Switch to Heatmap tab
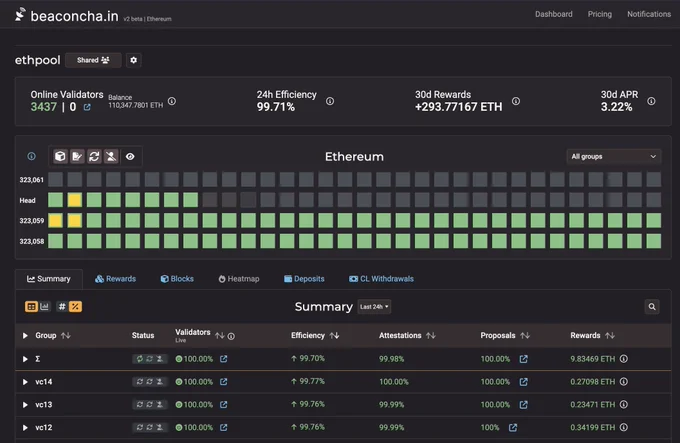The height and width of the screenshot is (443, 680). pyautogui.click(x=239, y=279)
